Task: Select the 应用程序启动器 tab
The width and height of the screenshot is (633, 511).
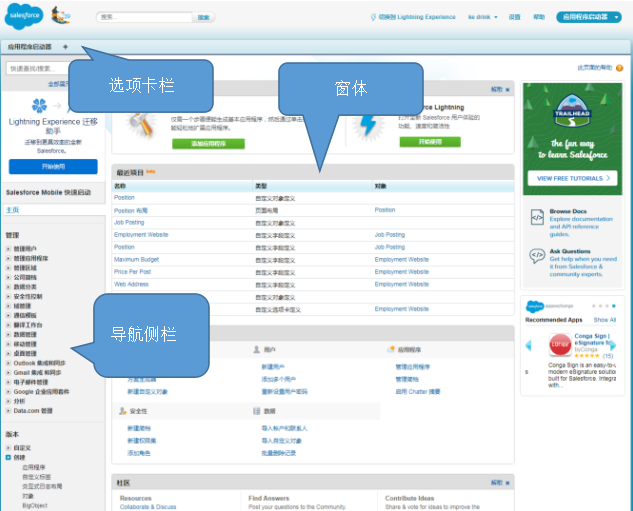Action: pyautogui.click(x=30, y=47)
